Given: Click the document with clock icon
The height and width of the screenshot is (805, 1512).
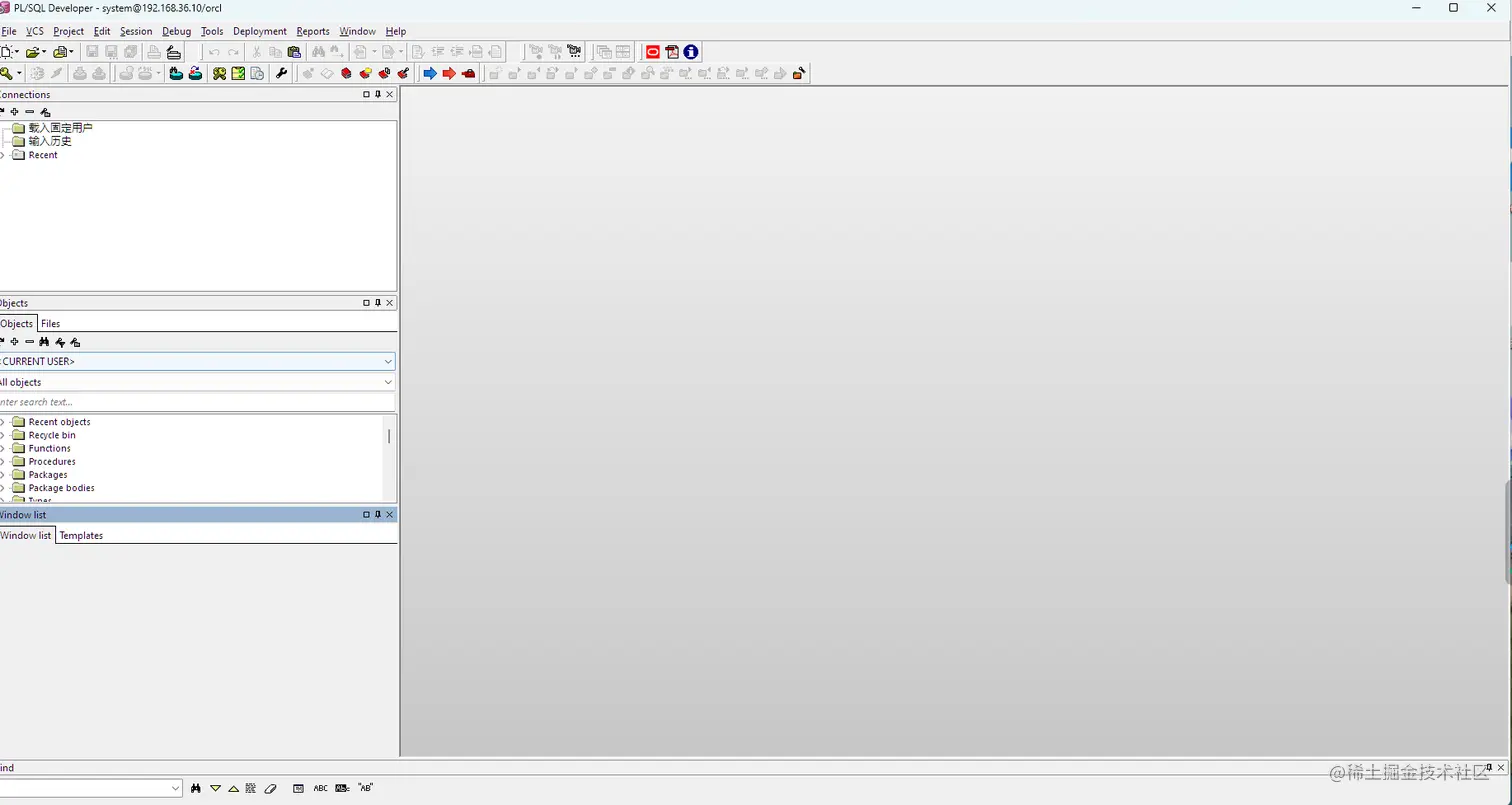Looking at the screenshot, I should 257,73.
